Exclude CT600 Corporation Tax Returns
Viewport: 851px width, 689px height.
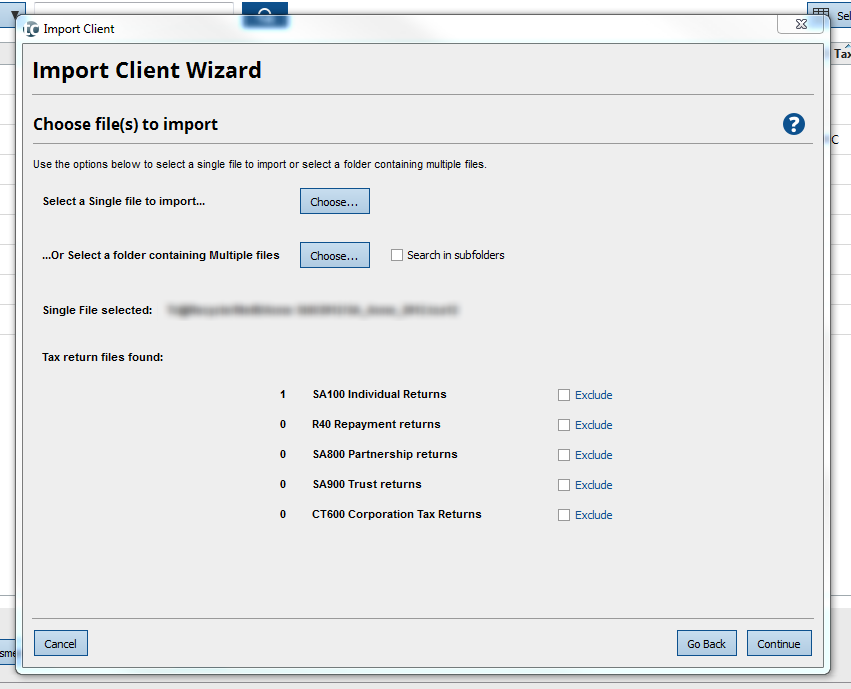564,515
